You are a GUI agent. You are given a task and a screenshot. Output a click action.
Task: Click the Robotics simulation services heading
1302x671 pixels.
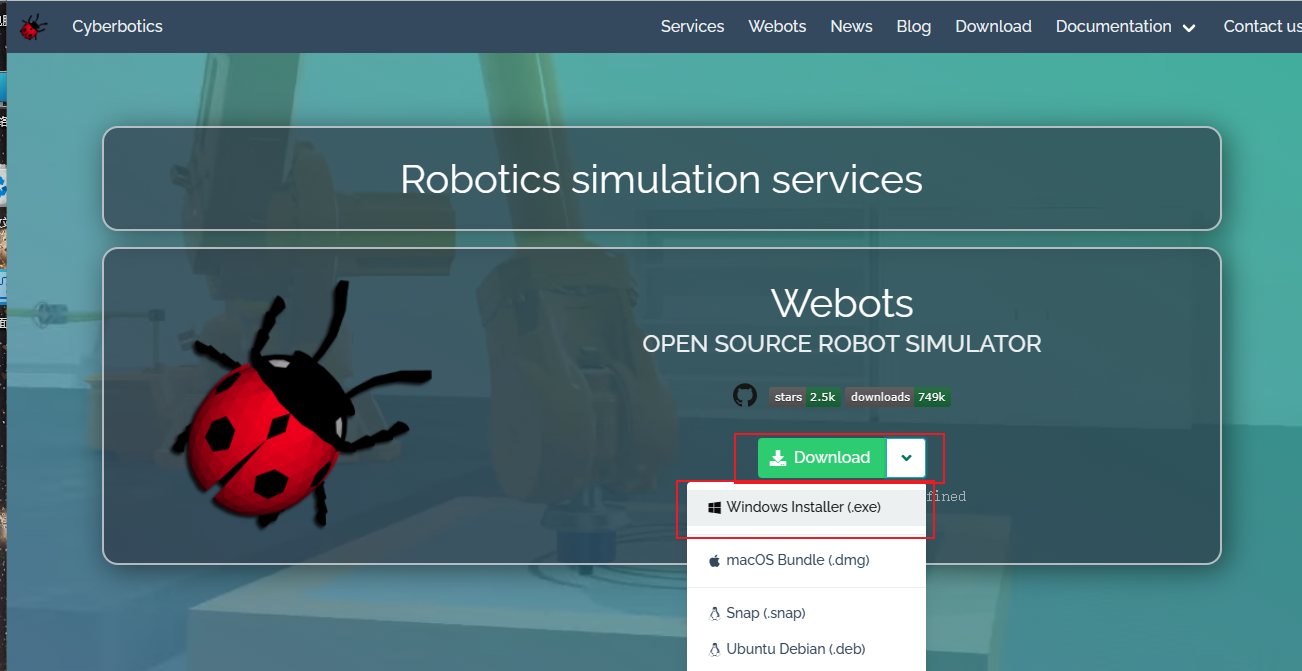[x=661, y=179]
